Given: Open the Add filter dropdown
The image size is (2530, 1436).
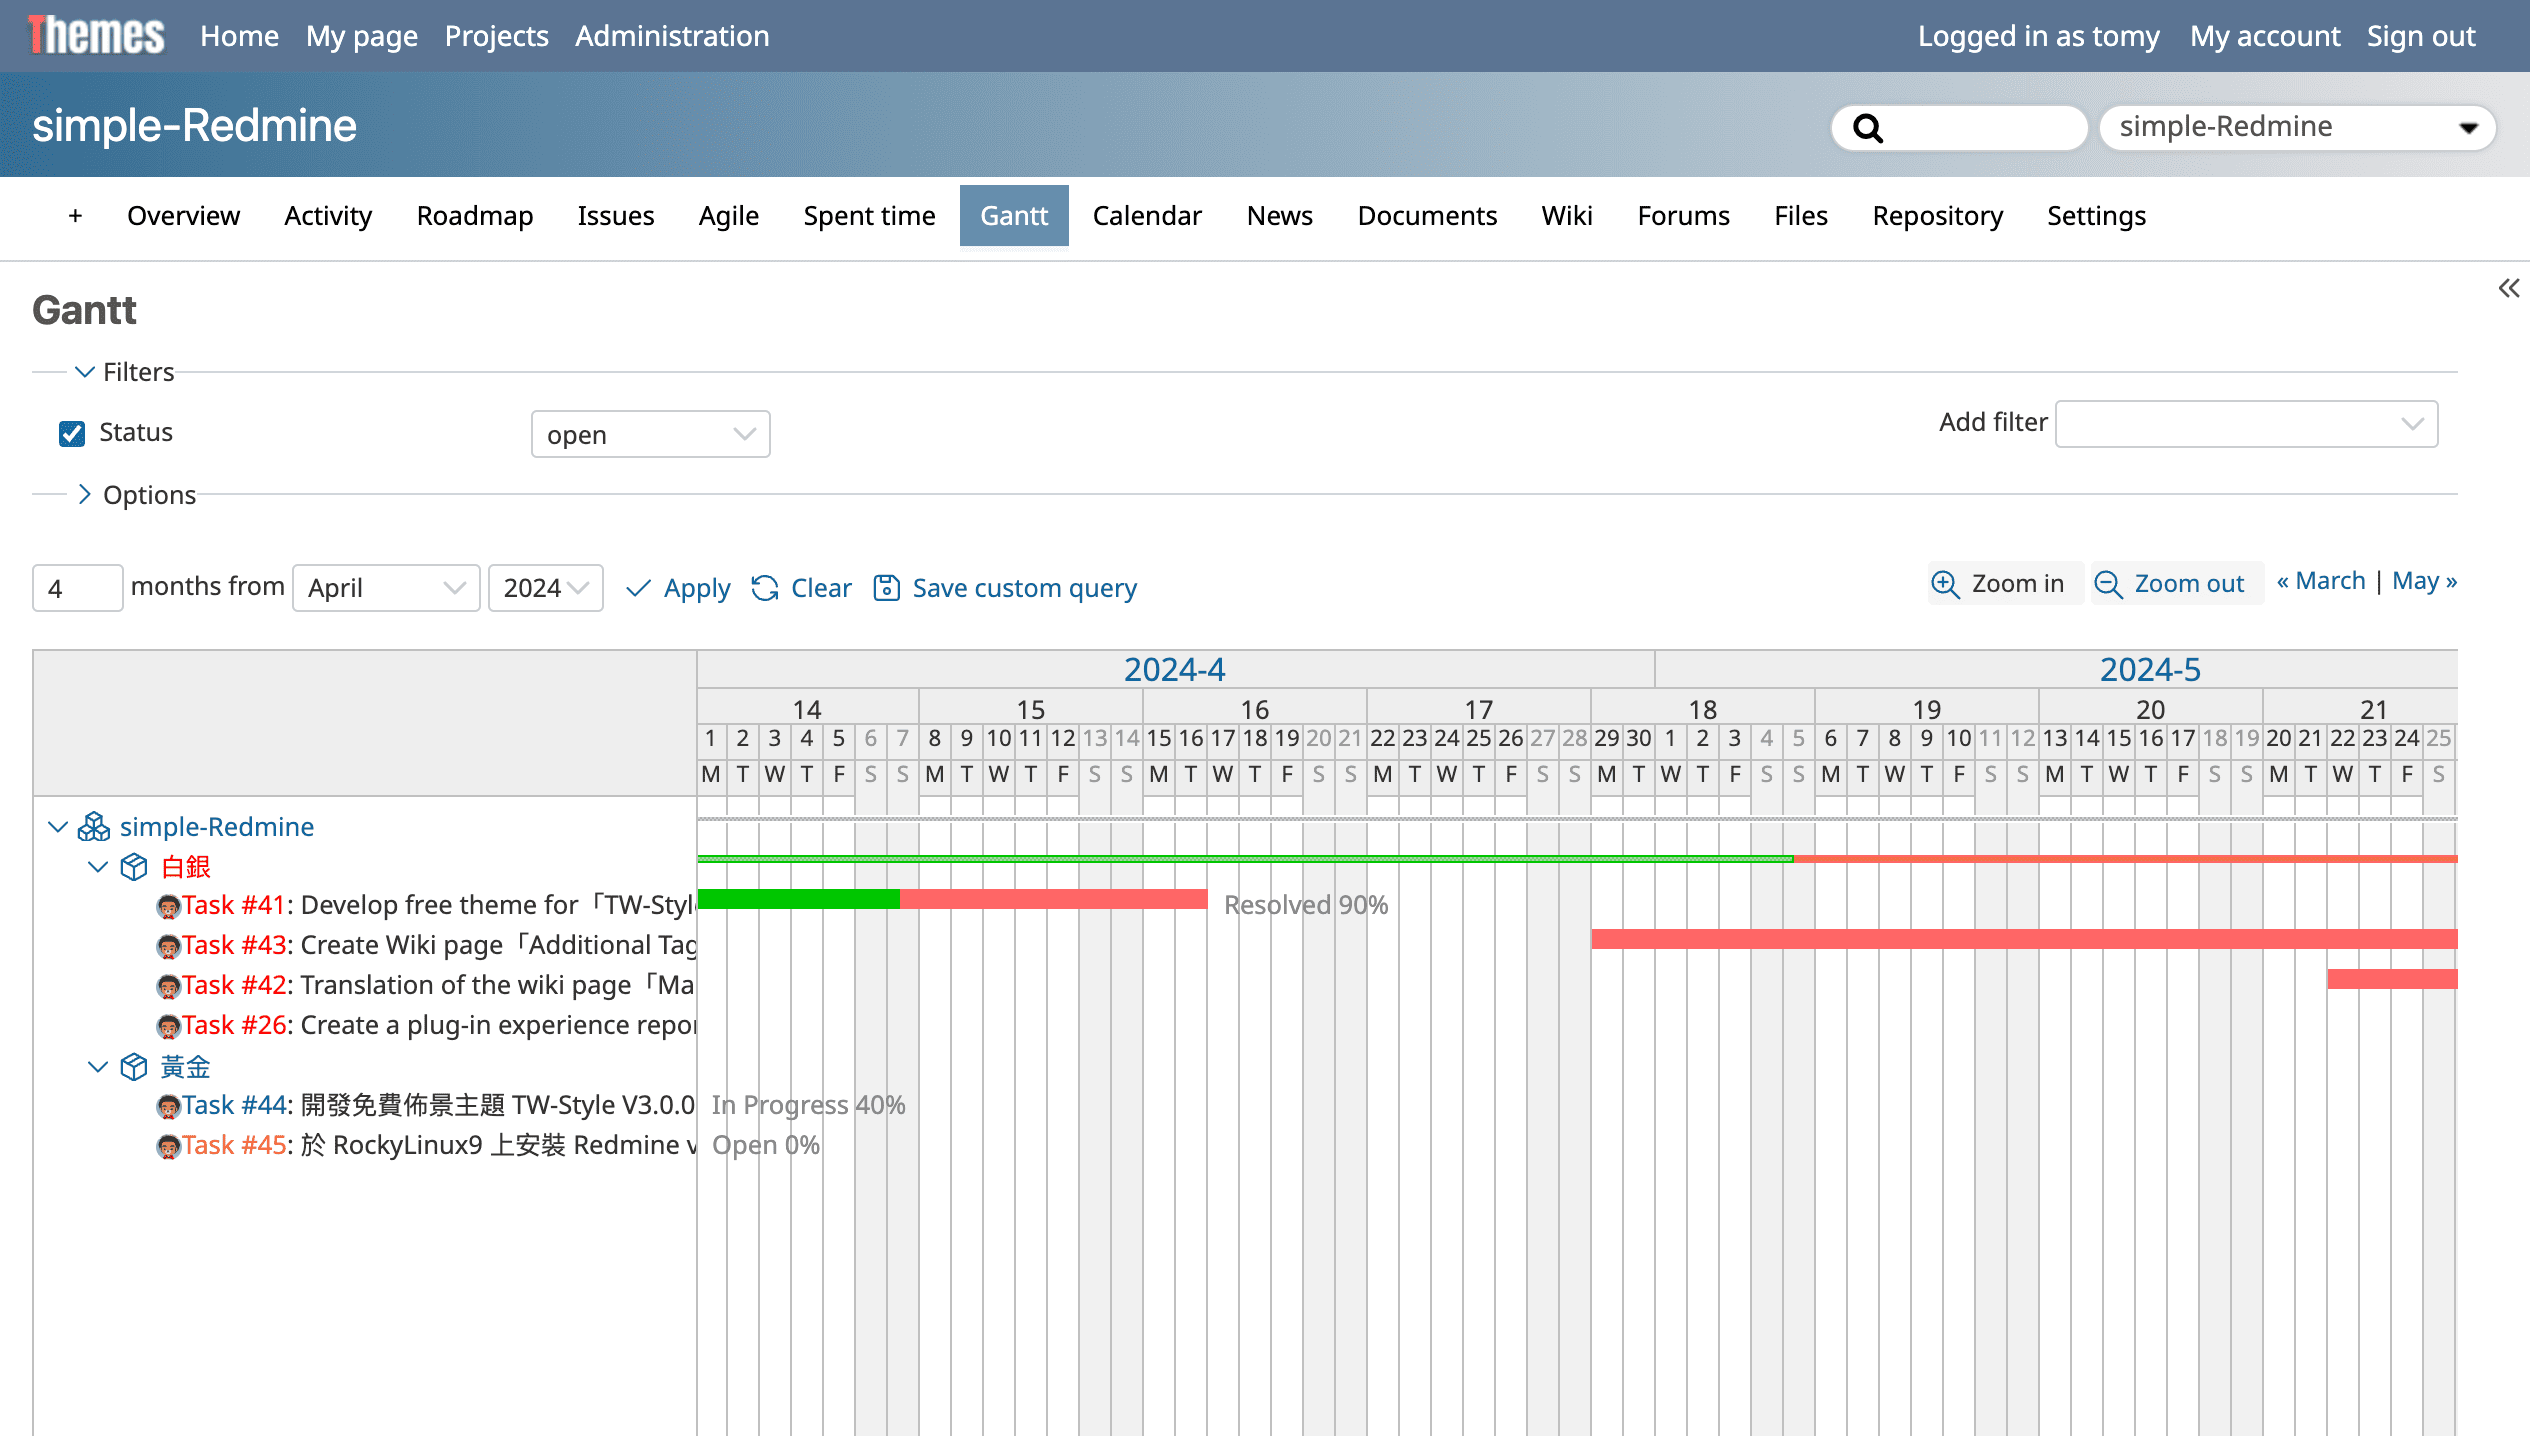Looking at the screenshot, I should click(x=2246, y=424).
